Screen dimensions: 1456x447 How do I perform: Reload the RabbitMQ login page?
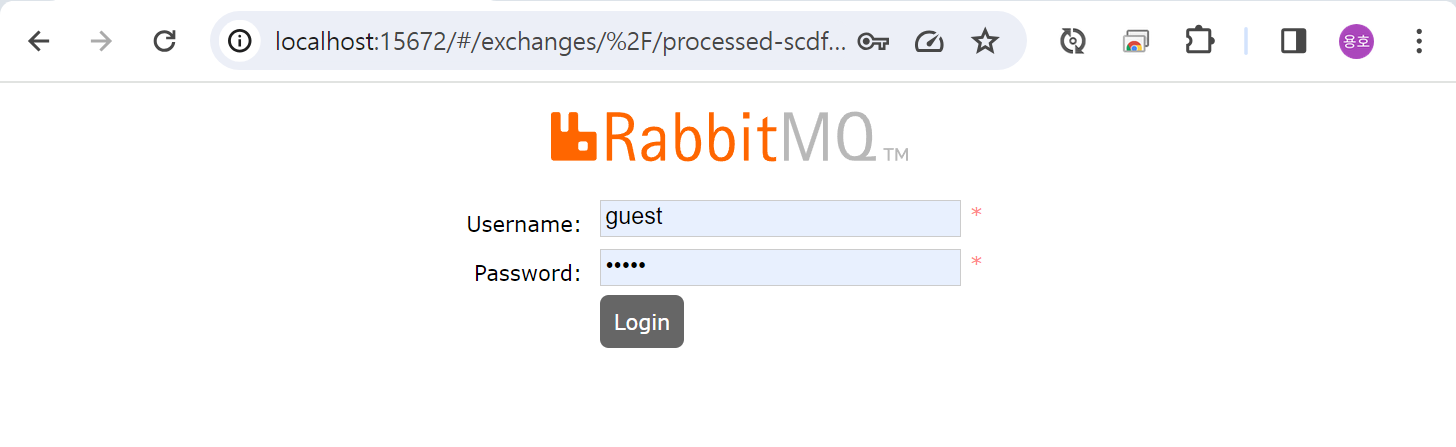(164, 41)
